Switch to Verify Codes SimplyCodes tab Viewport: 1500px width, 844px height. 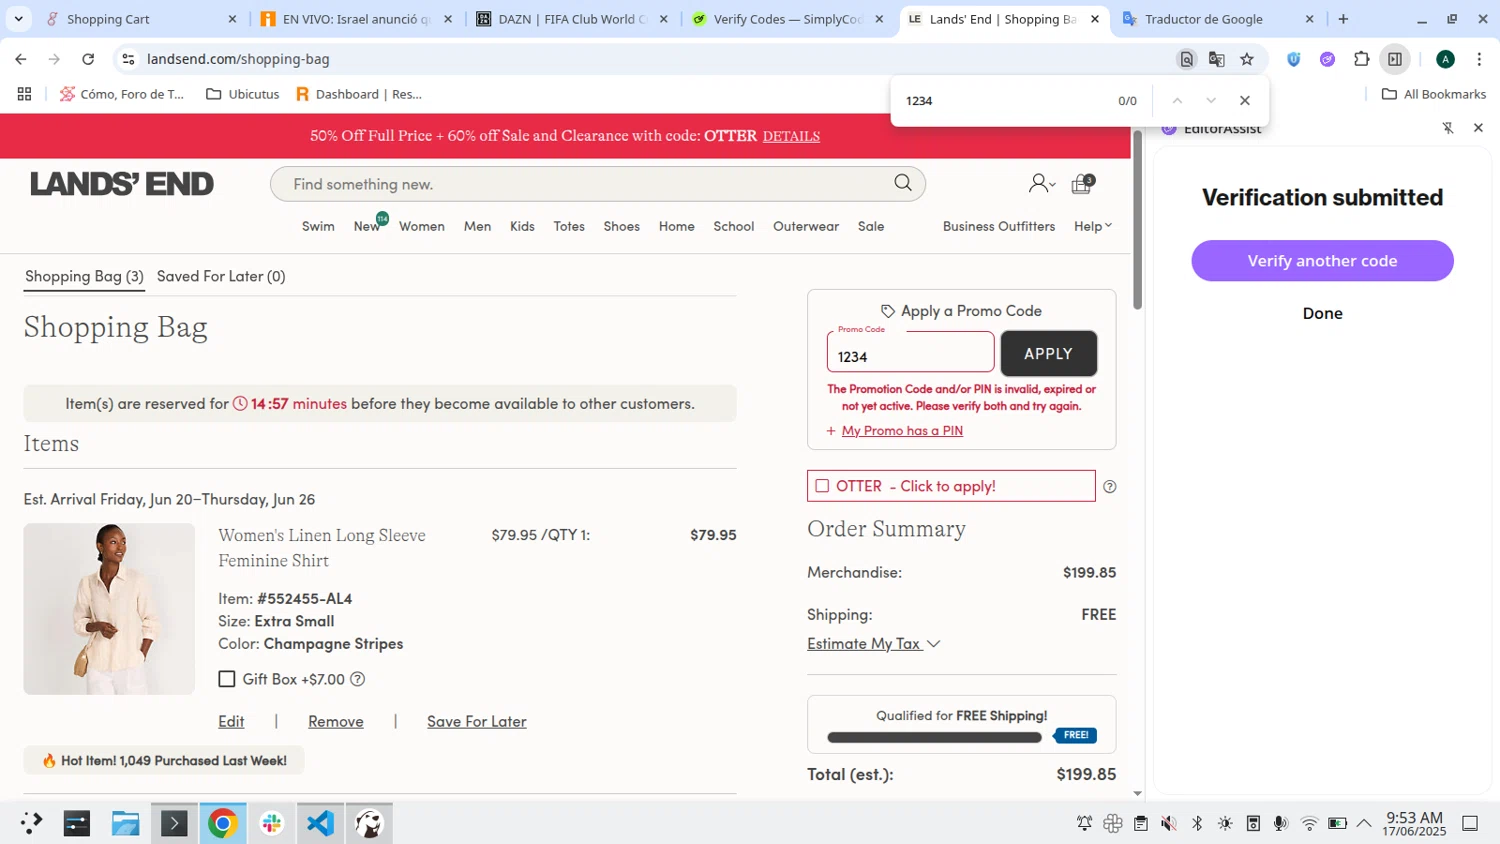tap(789, 19)
